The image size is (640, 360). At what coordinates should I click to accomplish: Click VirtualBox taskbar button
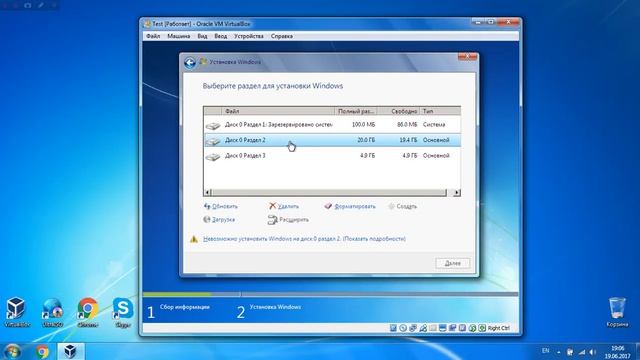[70, 351]
